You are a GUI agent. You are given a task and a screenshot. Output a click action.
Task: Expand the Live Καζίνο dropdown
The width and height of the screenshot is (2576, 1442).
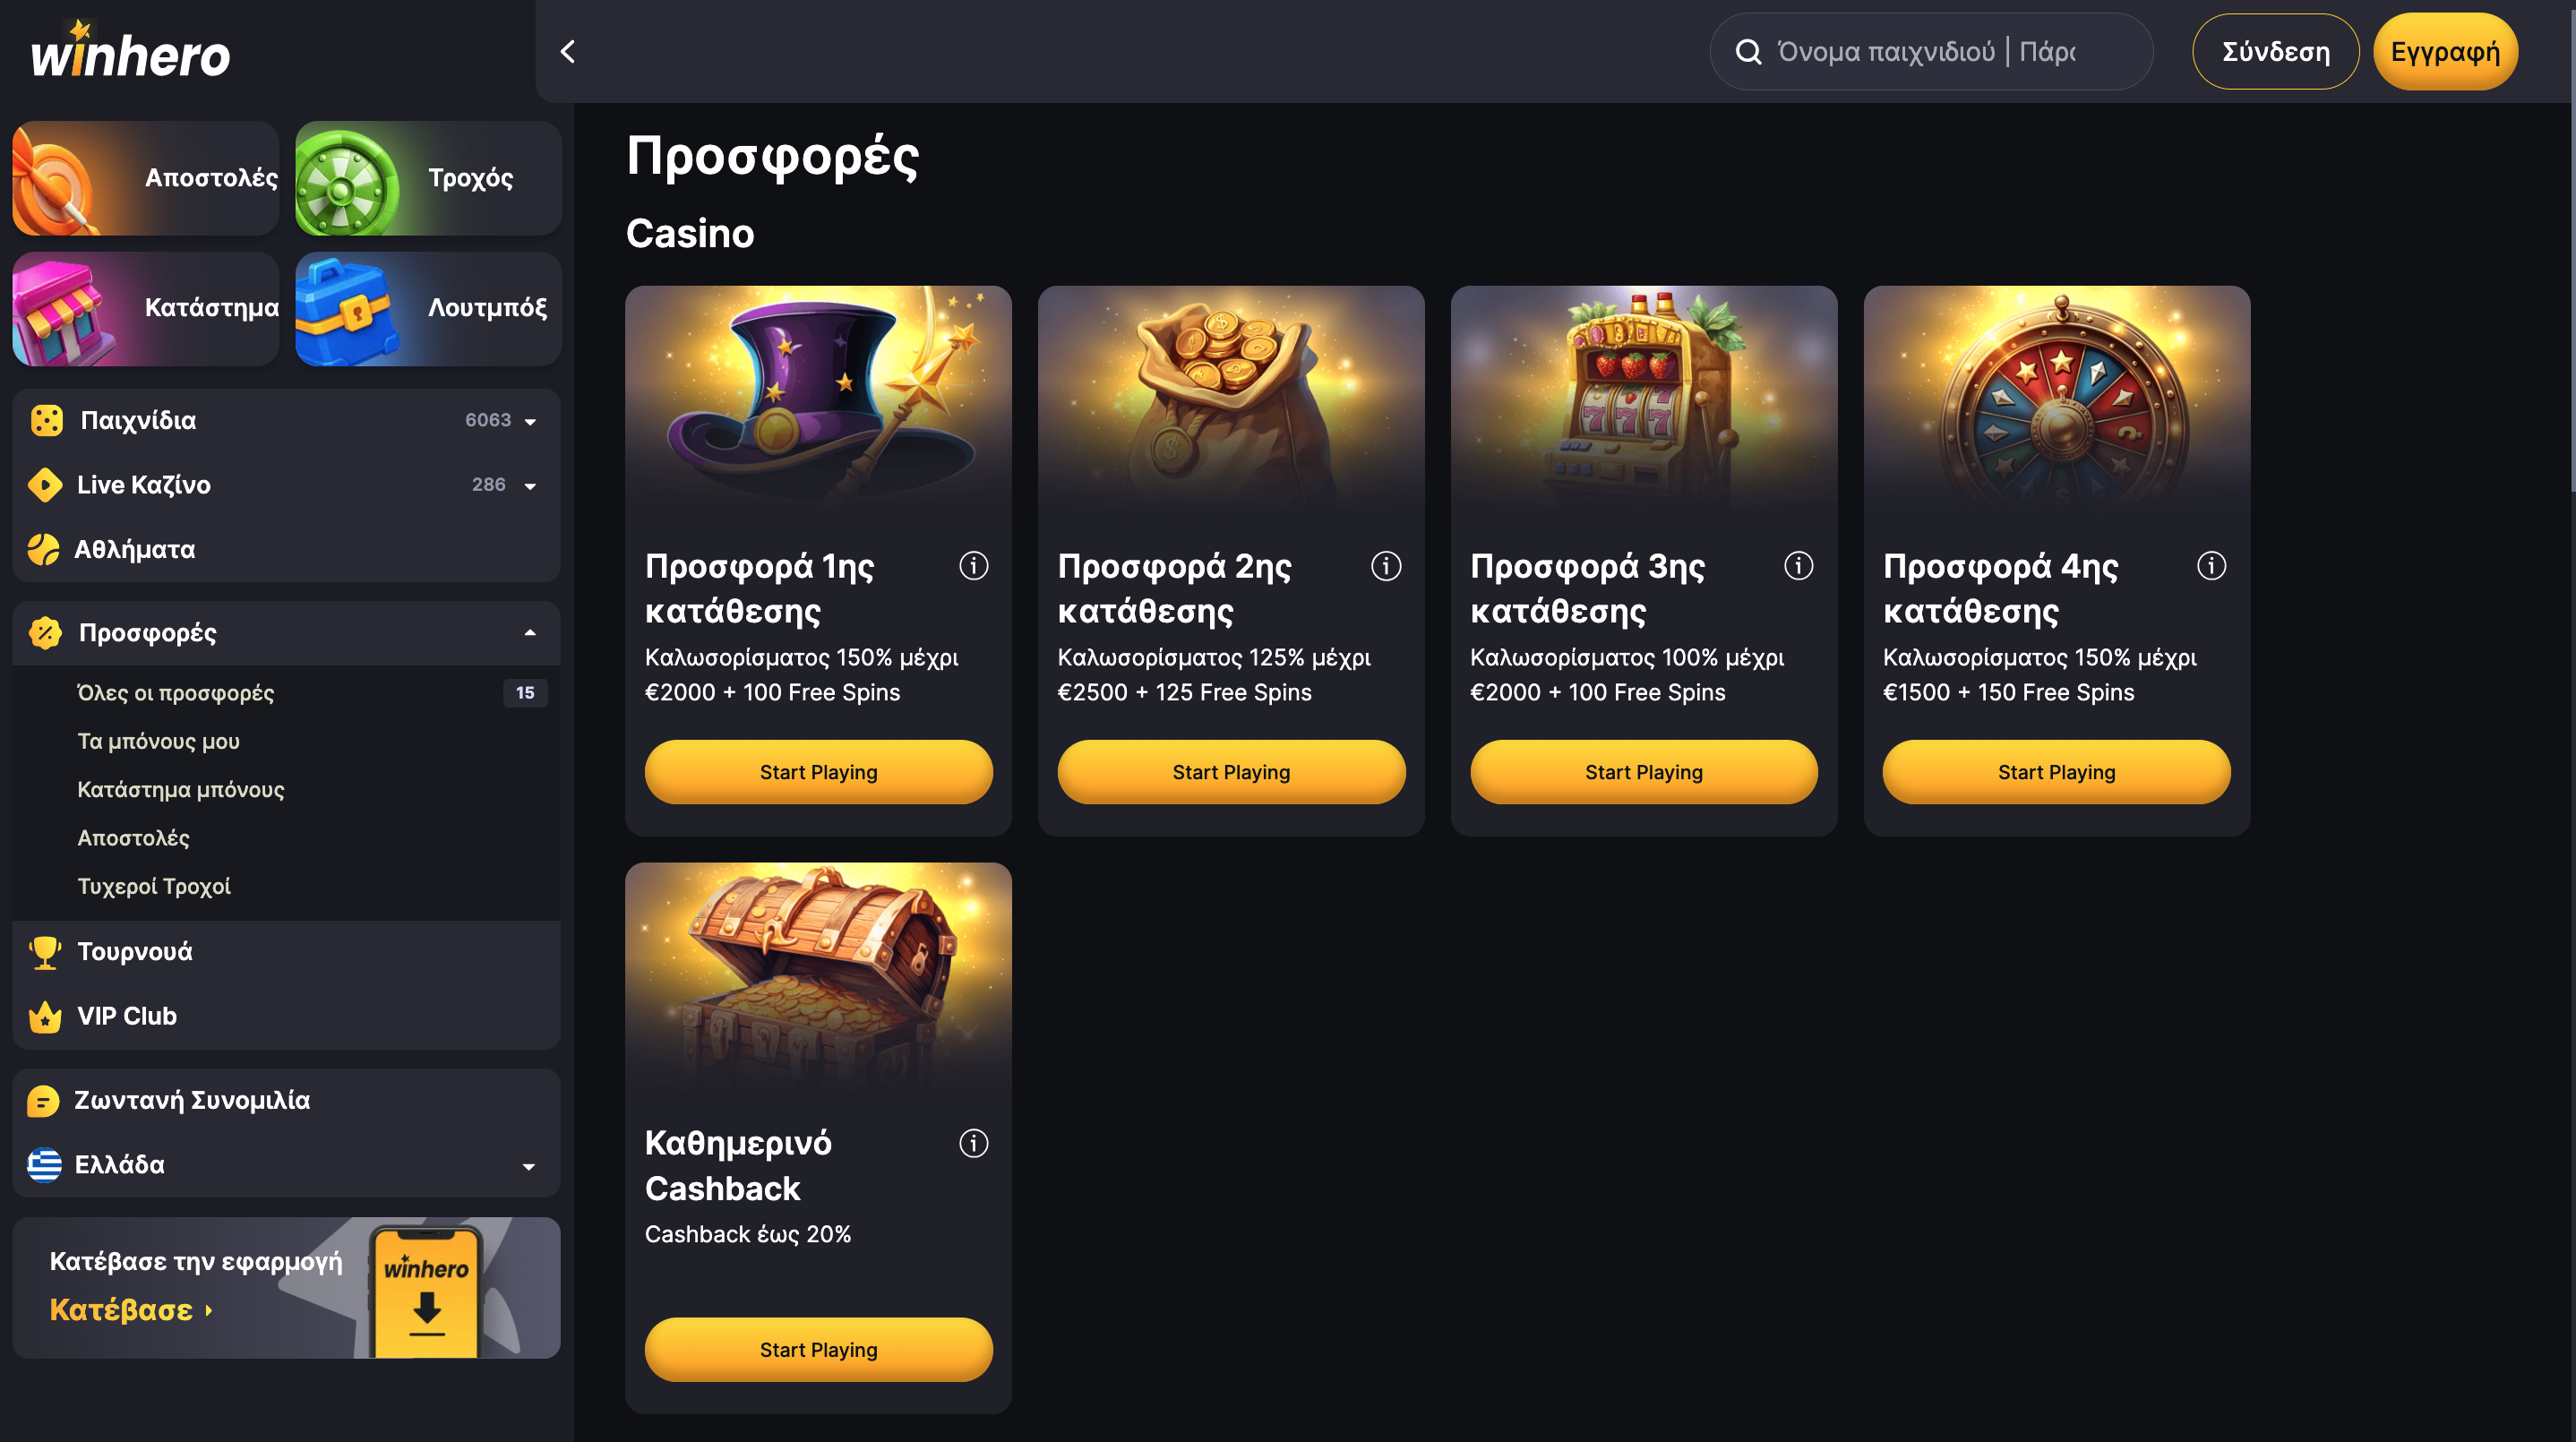pos(530,486)
